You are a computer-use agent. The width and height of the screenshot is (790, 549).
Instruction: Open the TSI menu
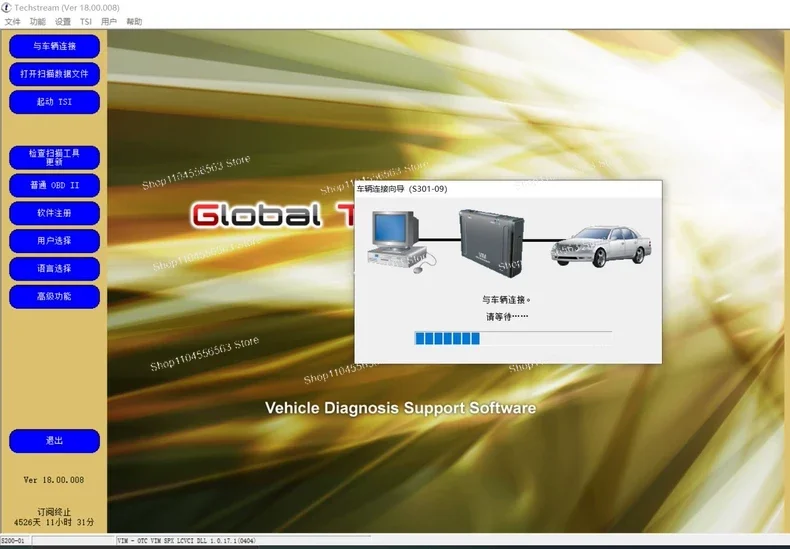coord(86,22)
